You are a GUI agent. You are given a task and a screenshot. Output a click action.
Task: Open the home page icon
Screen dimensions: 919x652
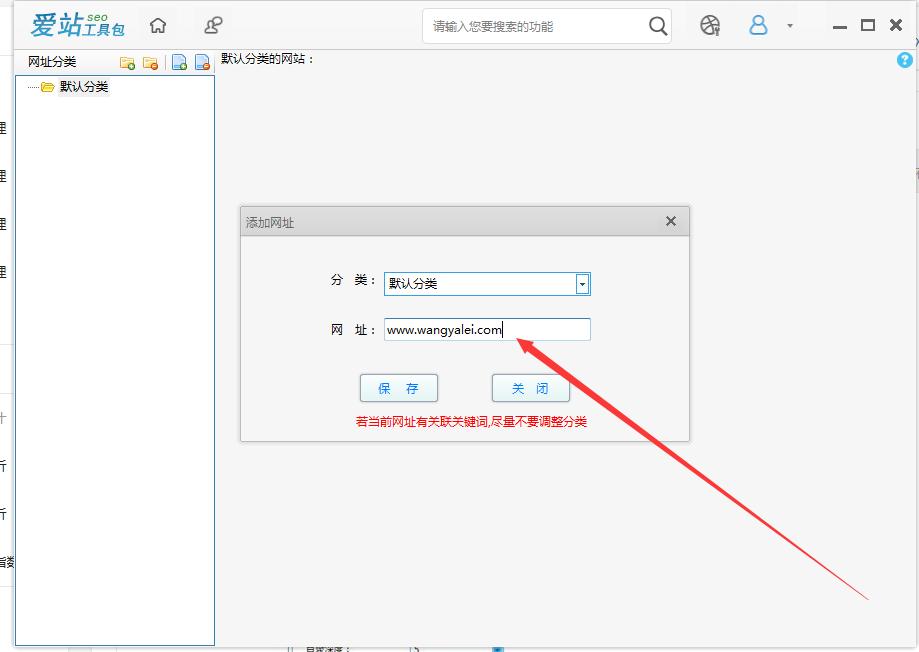pos(157,24)
